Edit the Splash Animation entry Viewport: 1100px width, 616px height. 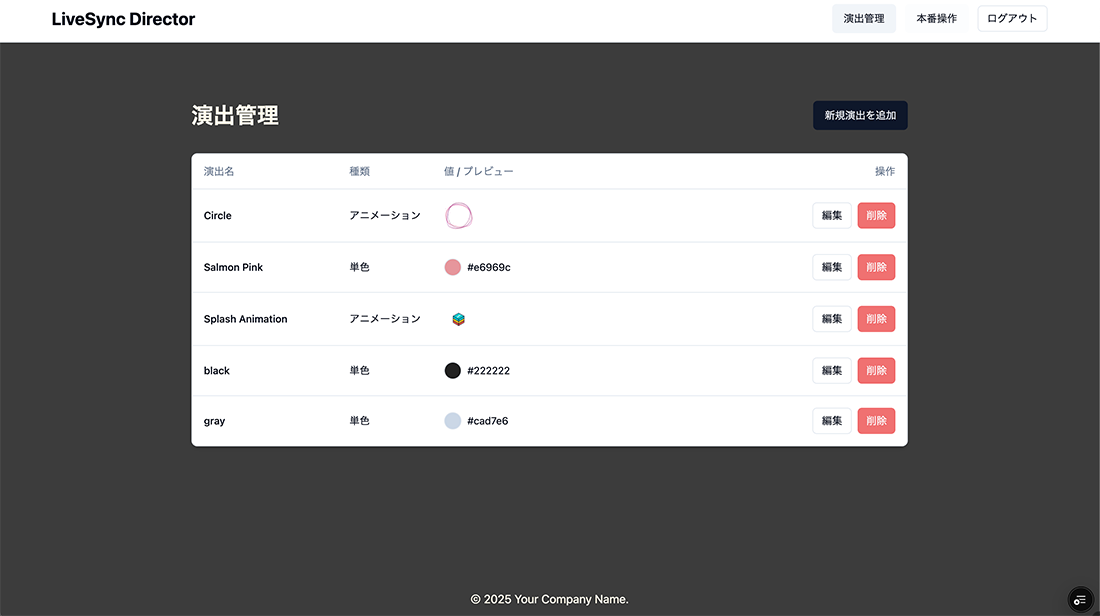pyautogui.click(x=831, y=319)
